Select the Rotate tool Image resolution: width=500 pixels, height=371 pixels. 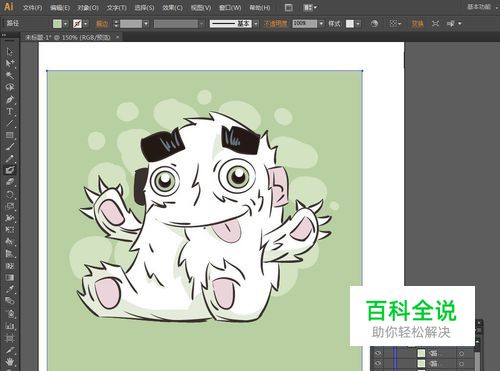[x=9, y=194]
